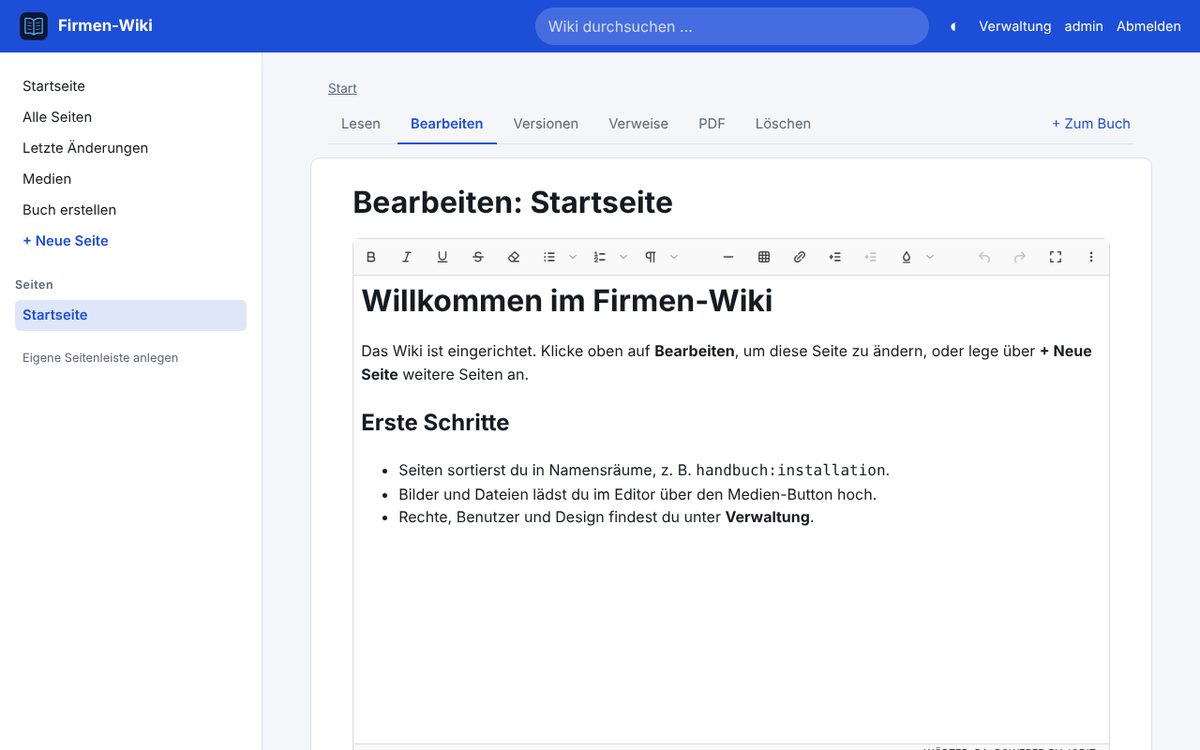Image resolution: width=1200 pixels, height=750 pixels.
Task: Open Verwaltung in the top bar
Action: [x=1015, y=27]
